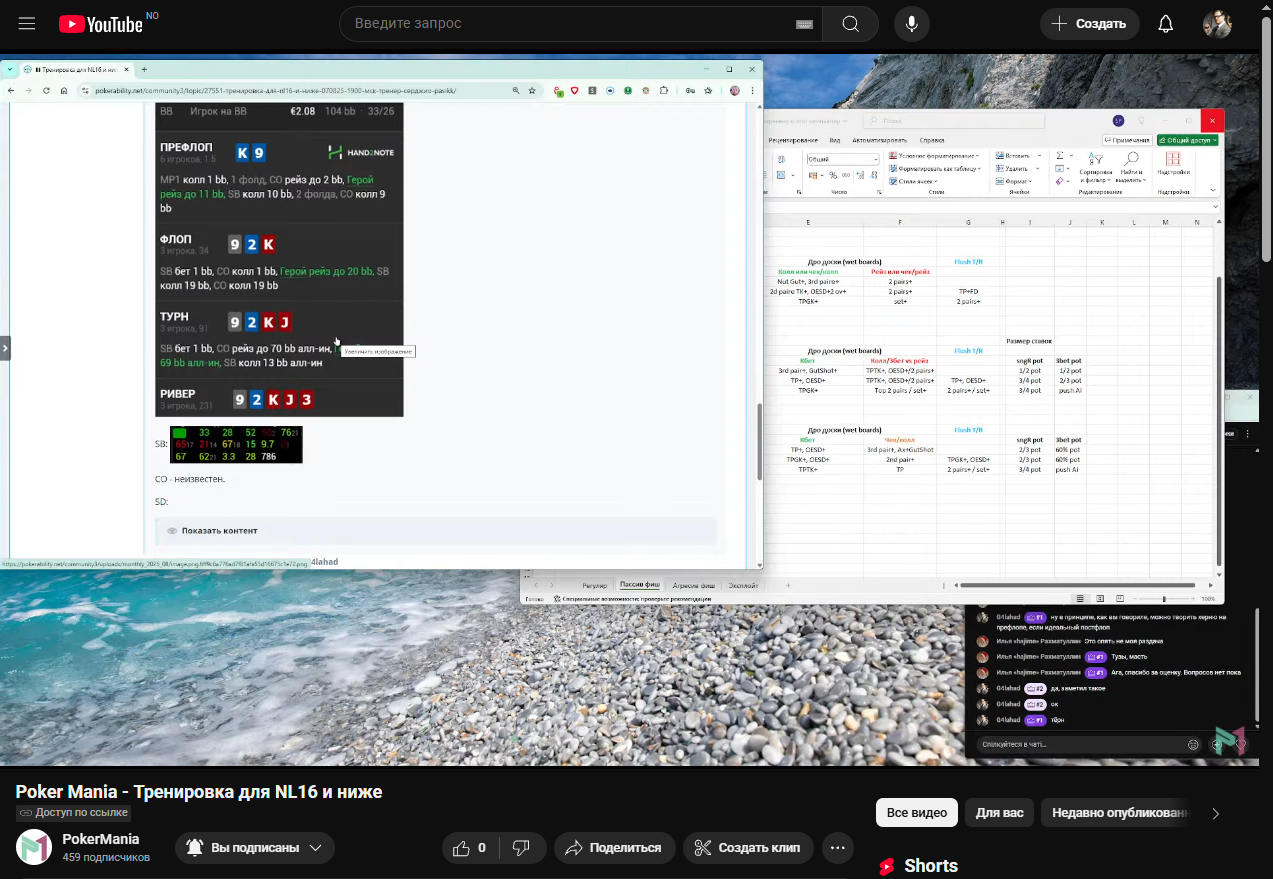Open the account avatar menu
Viewport: 1273px width, 879px height.
[1217, 24]
